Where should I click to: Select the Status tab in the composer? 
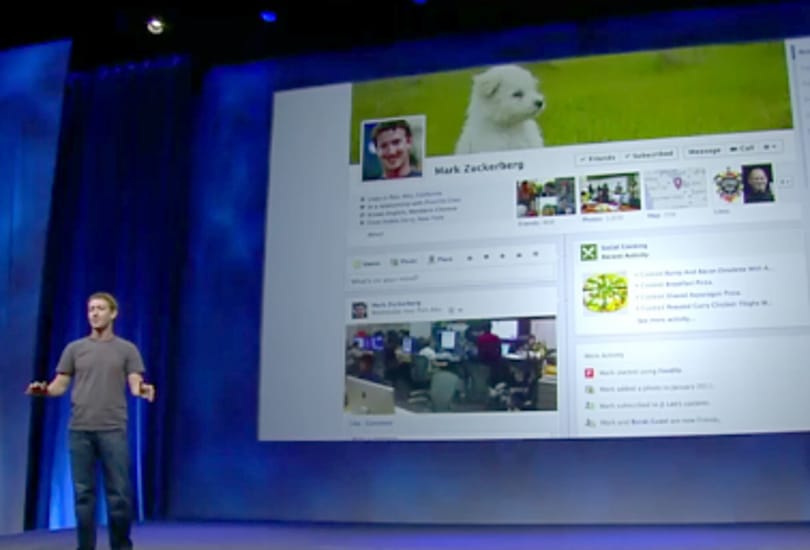point(367,263)
